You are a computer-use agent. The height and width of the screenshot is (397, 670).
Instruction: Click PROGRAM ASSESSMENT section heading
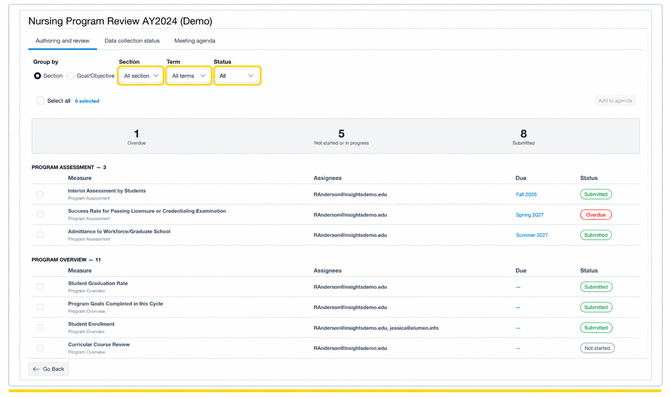pyautogui.click(x=68, y=167)
